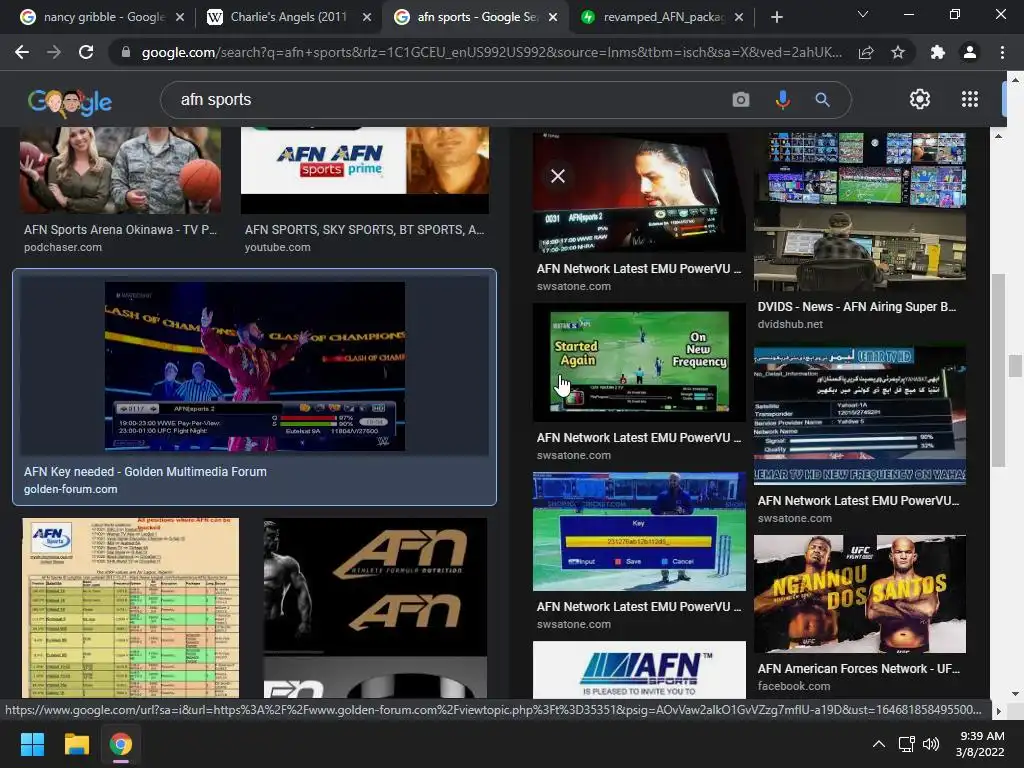
Task: Close the image preview with X
Action: click(558, 176)
